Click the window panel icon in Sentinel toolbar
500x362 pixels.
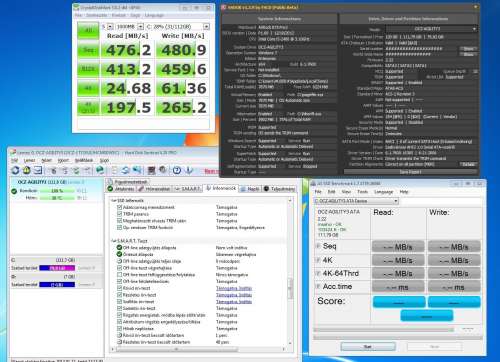pos(38,170)
